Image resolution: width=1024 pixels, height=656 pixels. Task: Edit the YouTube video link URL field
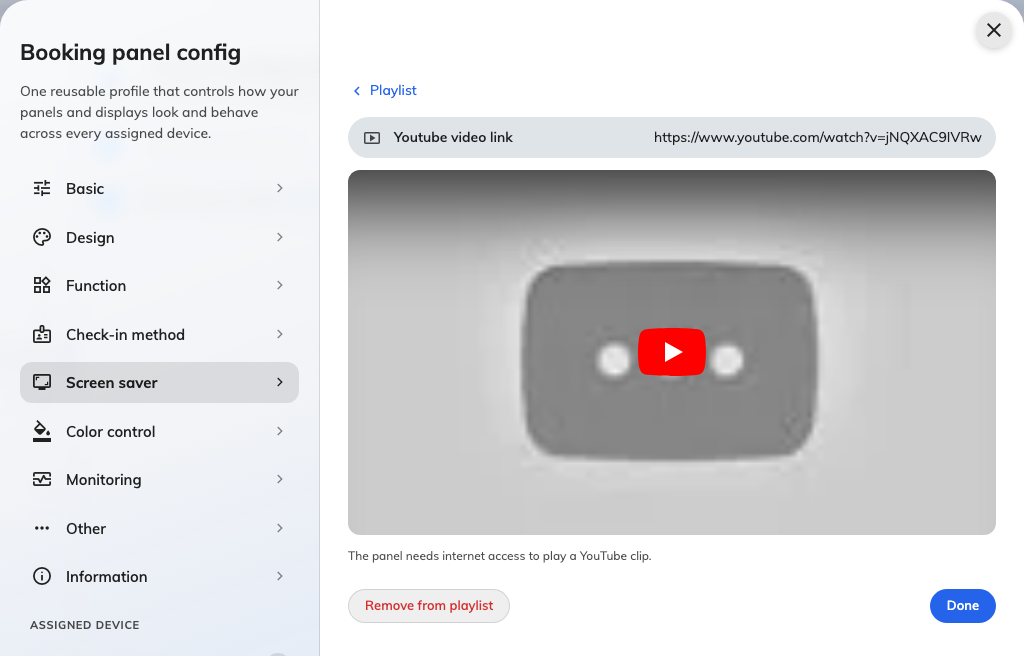click(x=818, y=137)
